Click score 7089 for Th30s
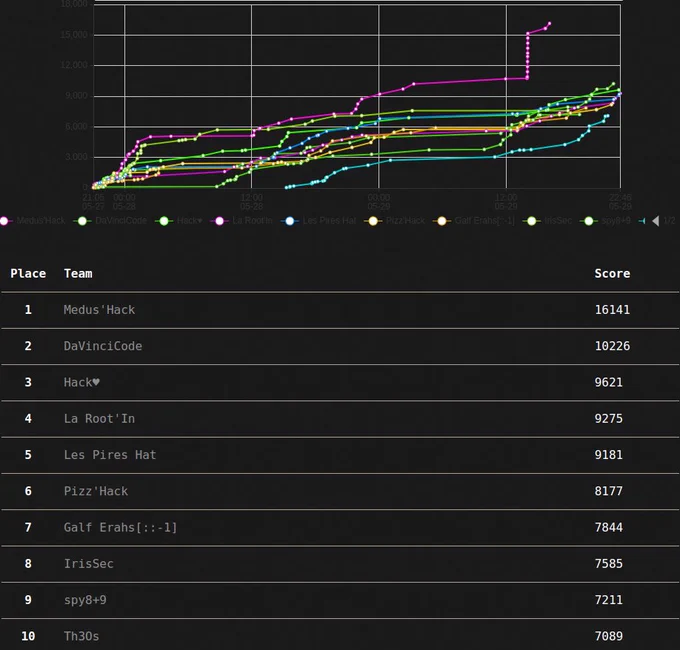The image size is (680, 650). (x=608, y=636)
